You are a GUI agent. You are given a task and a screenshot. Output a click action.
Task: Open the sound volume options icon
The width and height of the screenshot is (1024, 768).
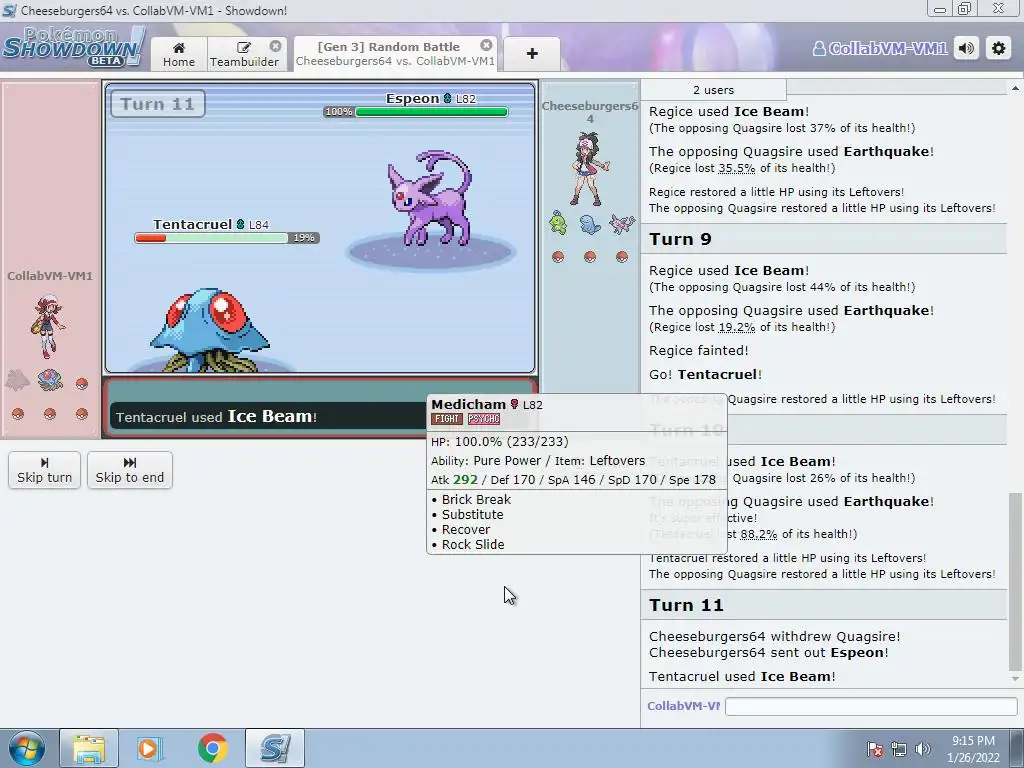pyautogui.click(x=967, y=48)
